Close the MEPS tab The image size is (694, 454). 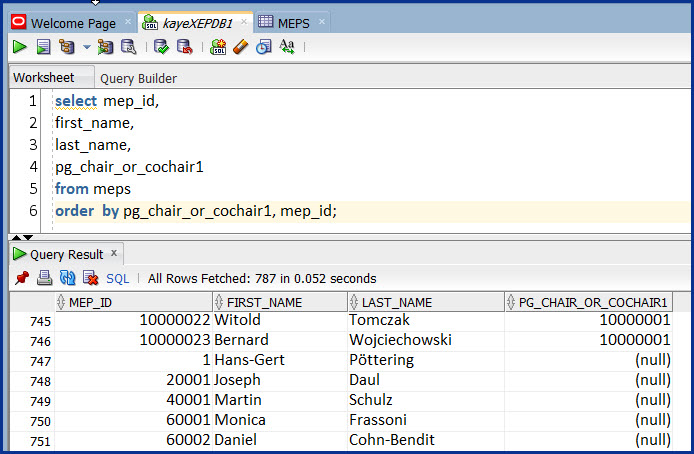pyautogui.click(x=322, y=22)
